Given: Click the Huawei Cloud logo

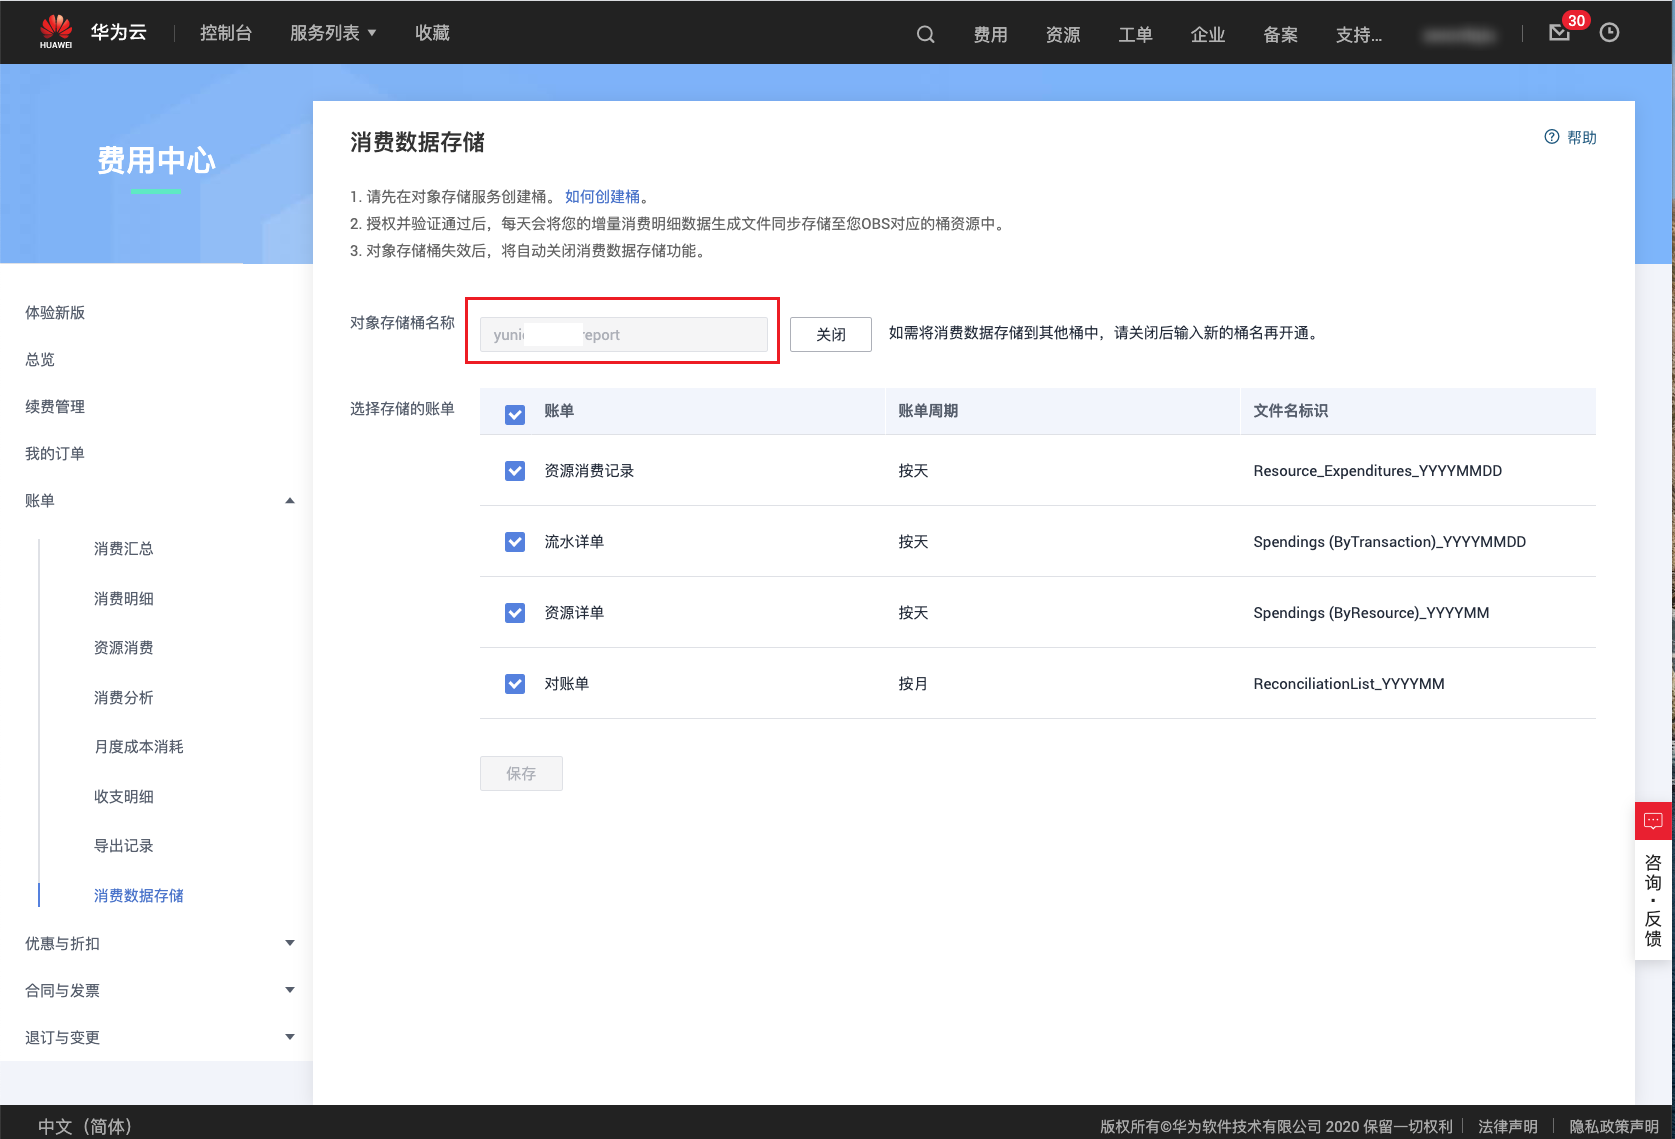Looking at the screenshot, I should point(57,32).
